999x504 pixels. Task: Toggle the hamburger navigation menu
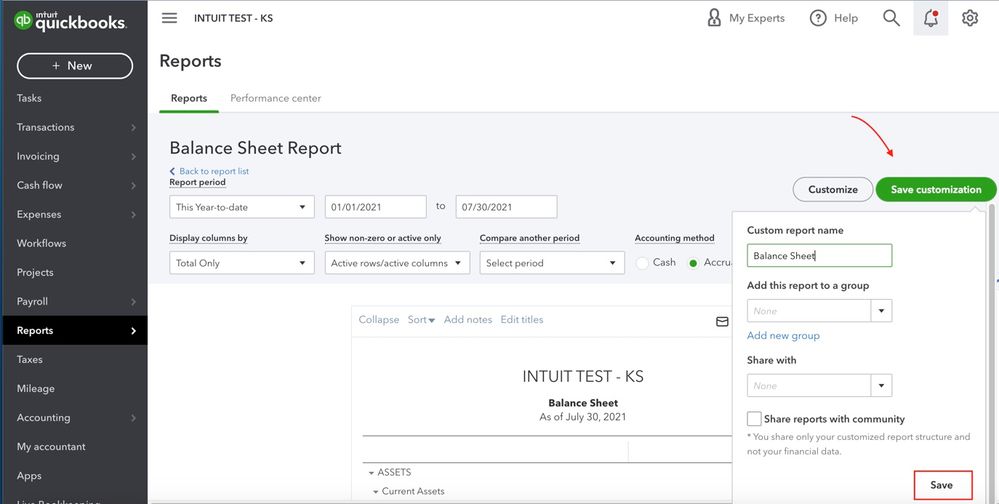tap(169, 18)
